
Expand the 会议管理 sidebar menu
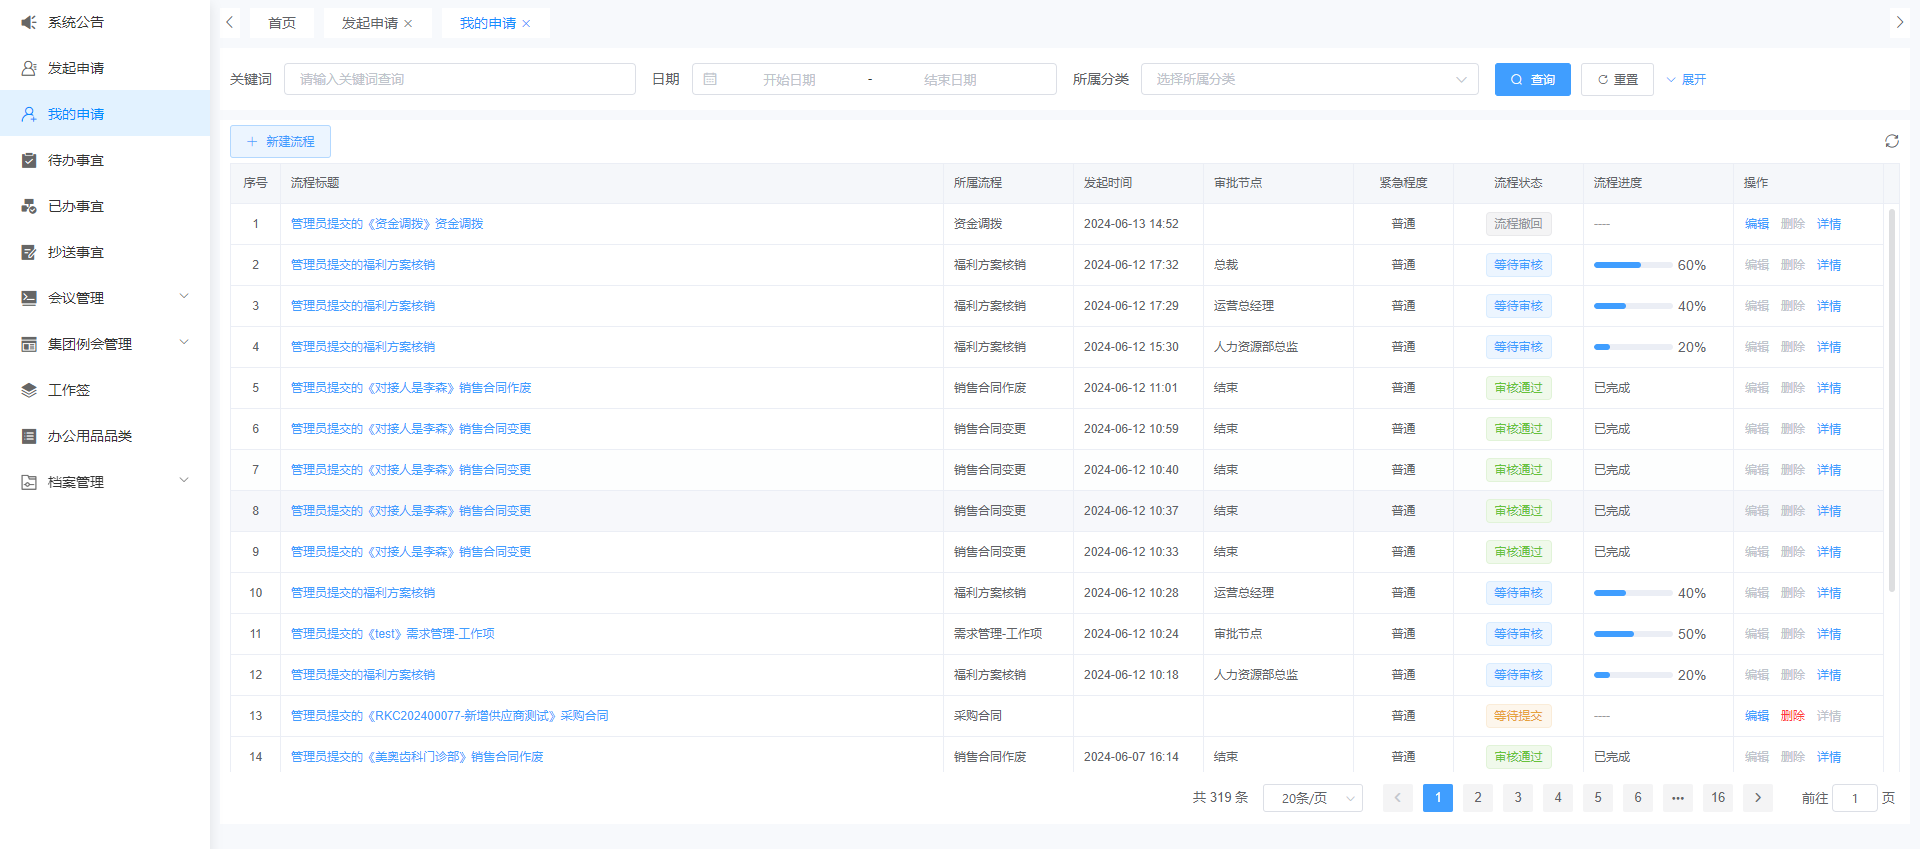(x=184, y=297)
